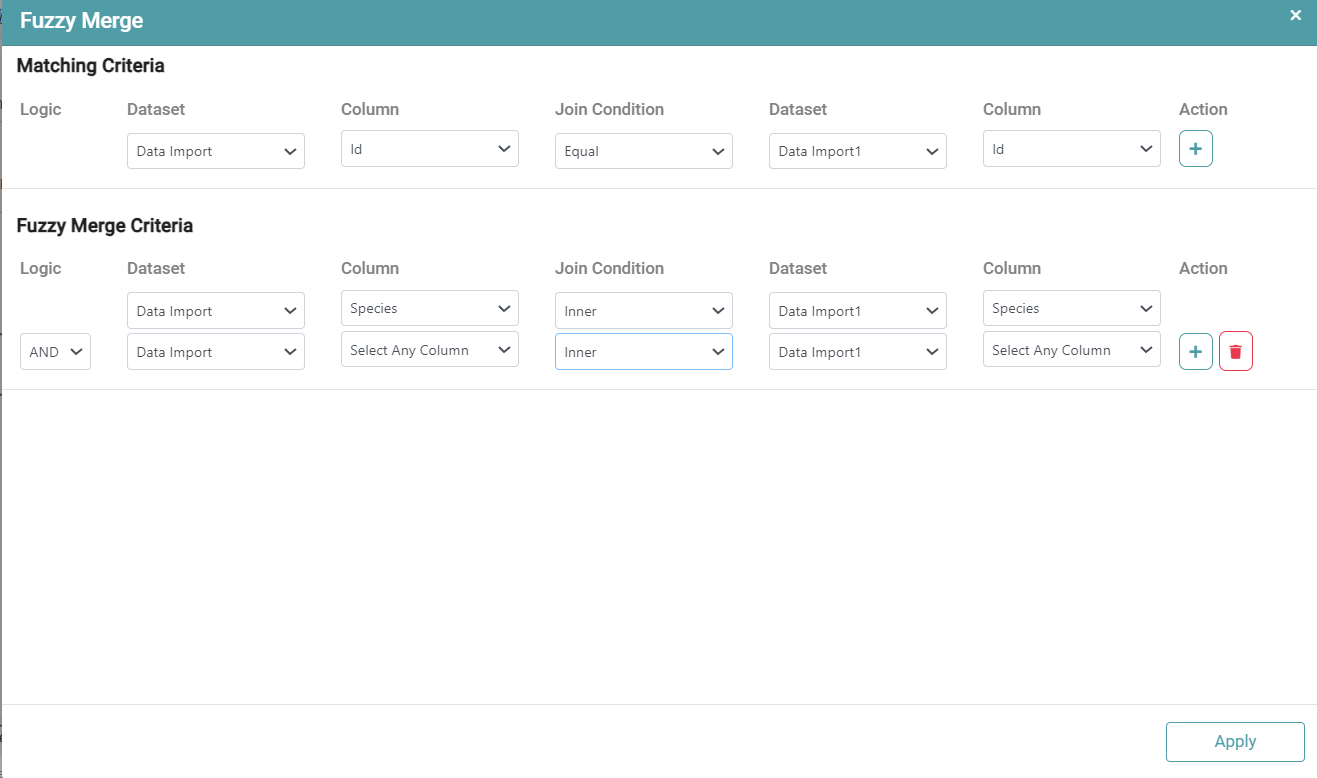Image resolution: width=1317 pixels, height=778 pixels.
Task: Delete the second fuzzy merge row
Action: tap(1235, 352)
